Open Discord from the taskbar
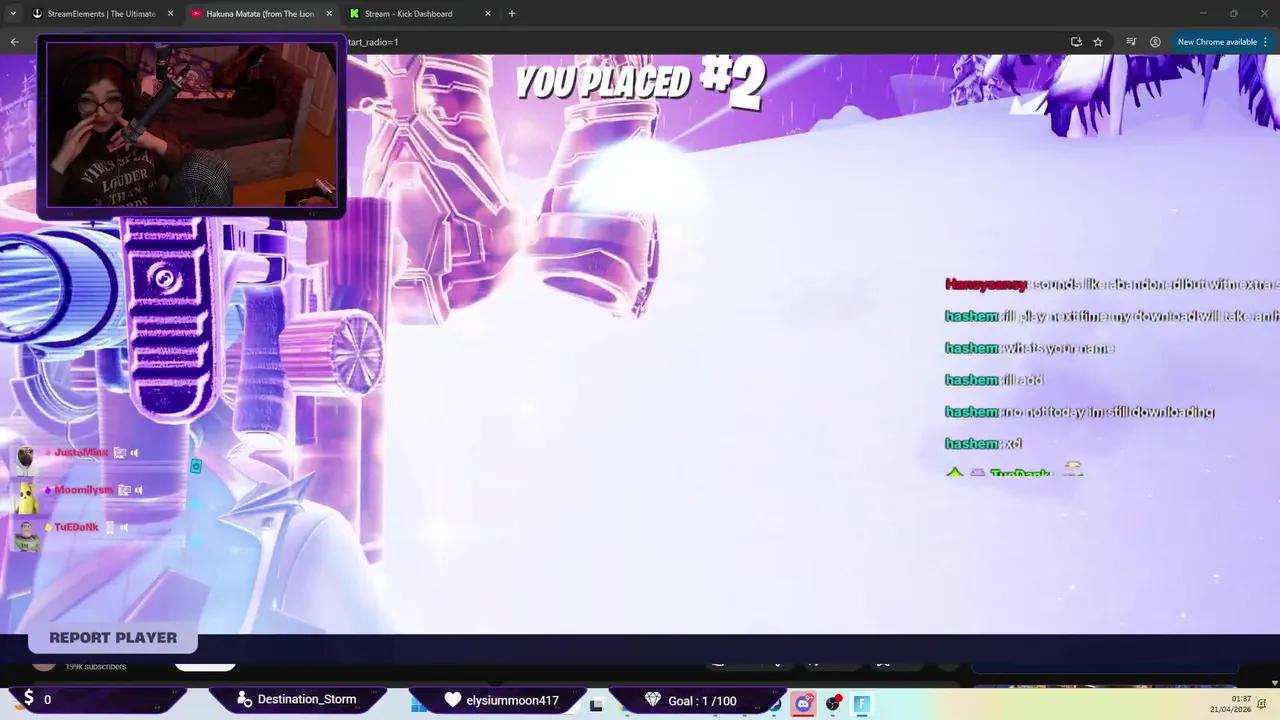Screen dimensions: 1280x720 click(x=803, y=704)
